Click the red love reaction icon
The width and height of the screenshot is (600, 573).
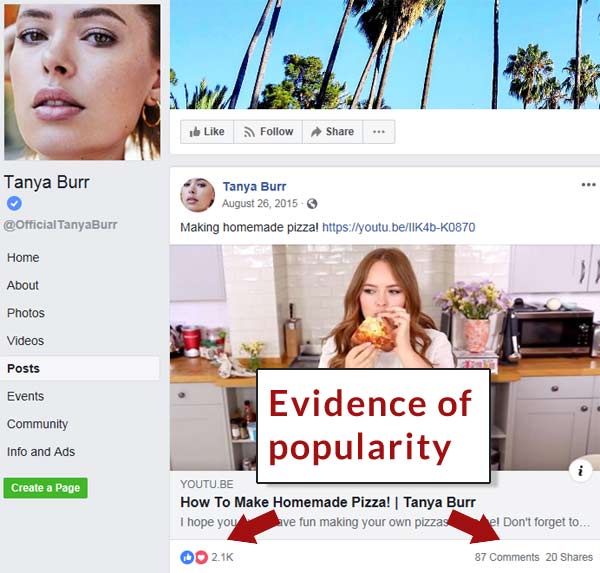201,557
